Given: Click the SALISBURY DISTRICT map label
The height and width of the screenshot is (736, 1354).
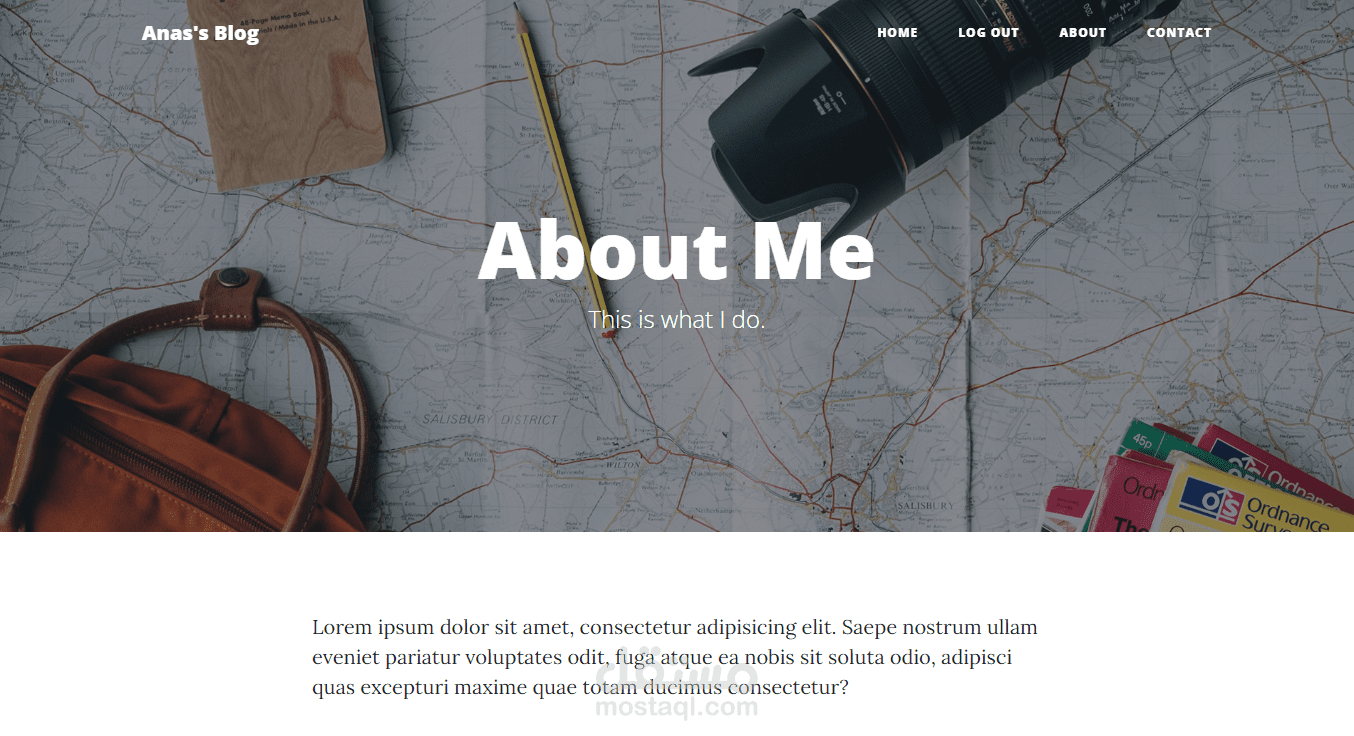Looking at the screenshot, I should point(489,419).
